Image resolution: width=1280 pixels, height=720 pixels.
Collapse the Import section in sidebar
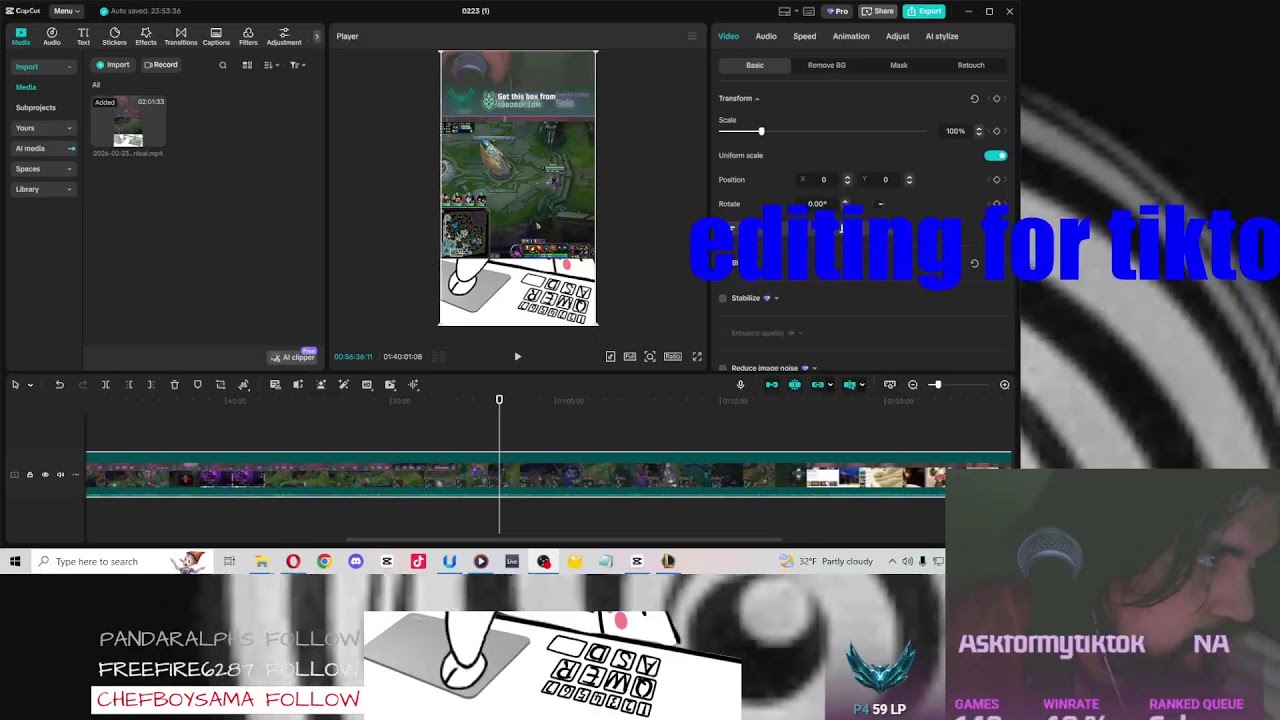point(44,67)
